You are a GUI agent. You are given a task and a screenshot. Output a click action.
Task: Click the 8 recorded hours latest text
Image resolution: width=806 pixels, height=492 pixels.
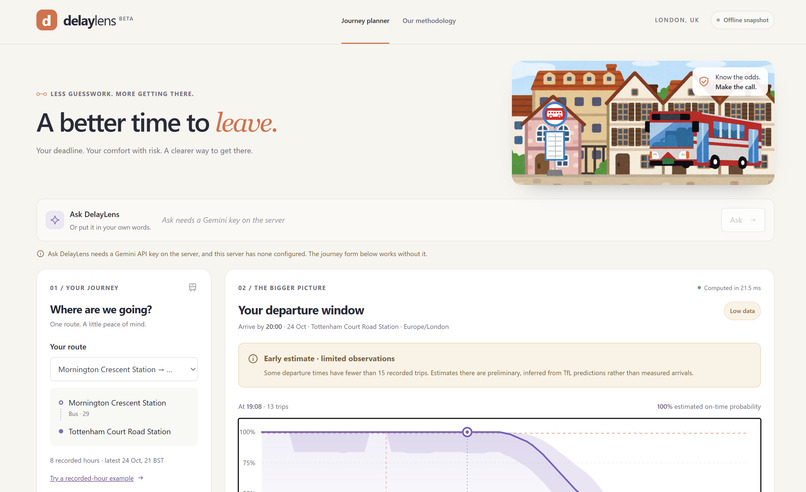click(107, 461)
